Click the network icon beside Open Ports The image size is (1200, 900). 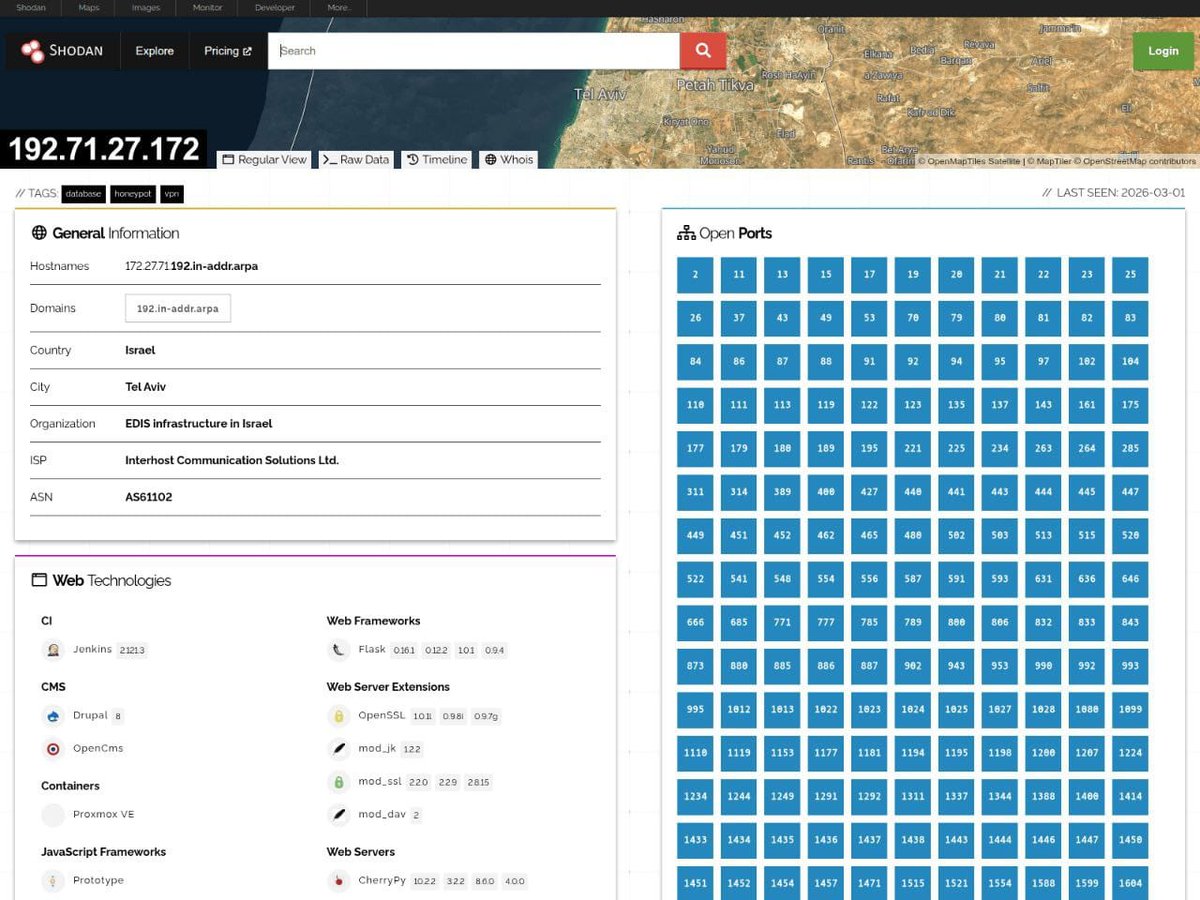coord(686,233)
